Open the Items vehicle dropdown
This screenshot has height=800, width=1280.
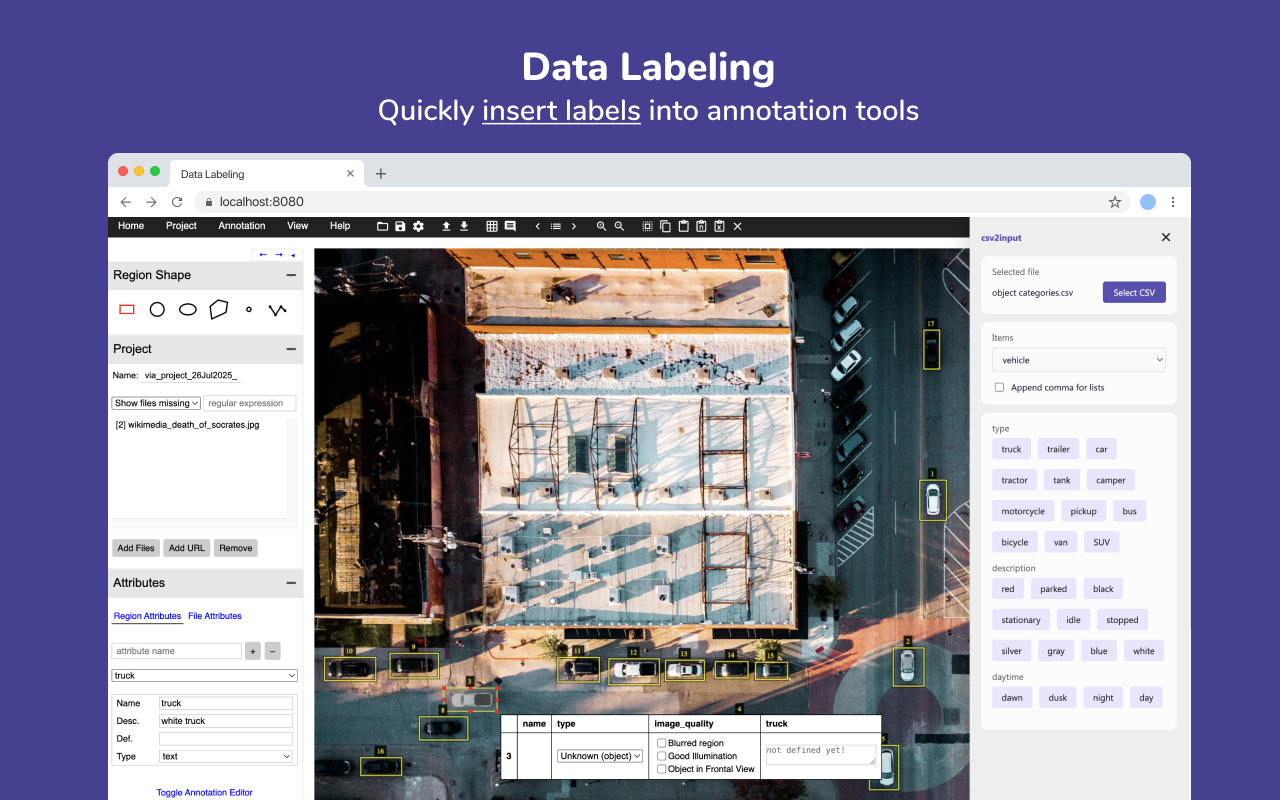point(1078,359)
